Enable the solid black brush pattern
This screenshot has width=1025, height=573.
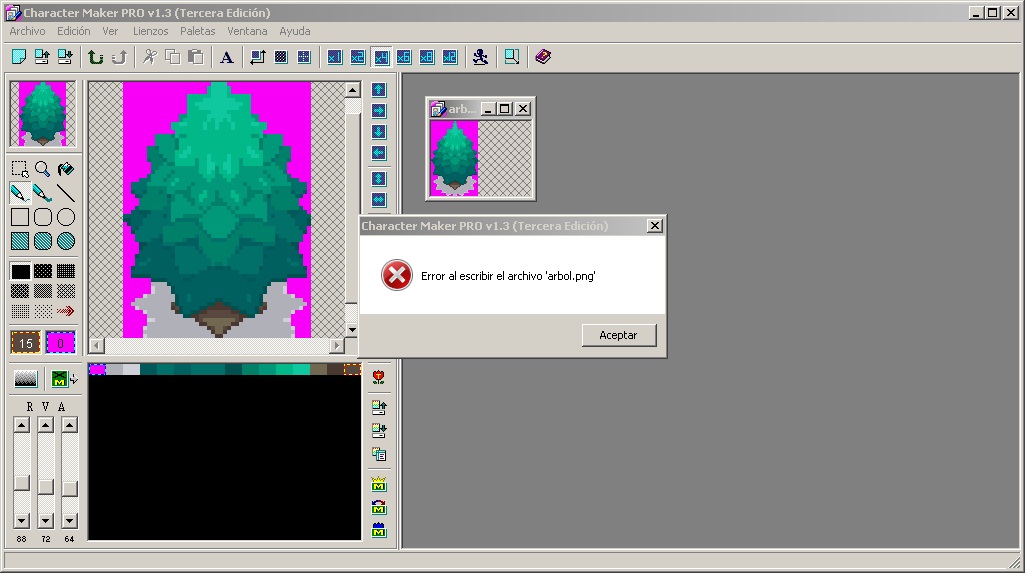(20, 271)
